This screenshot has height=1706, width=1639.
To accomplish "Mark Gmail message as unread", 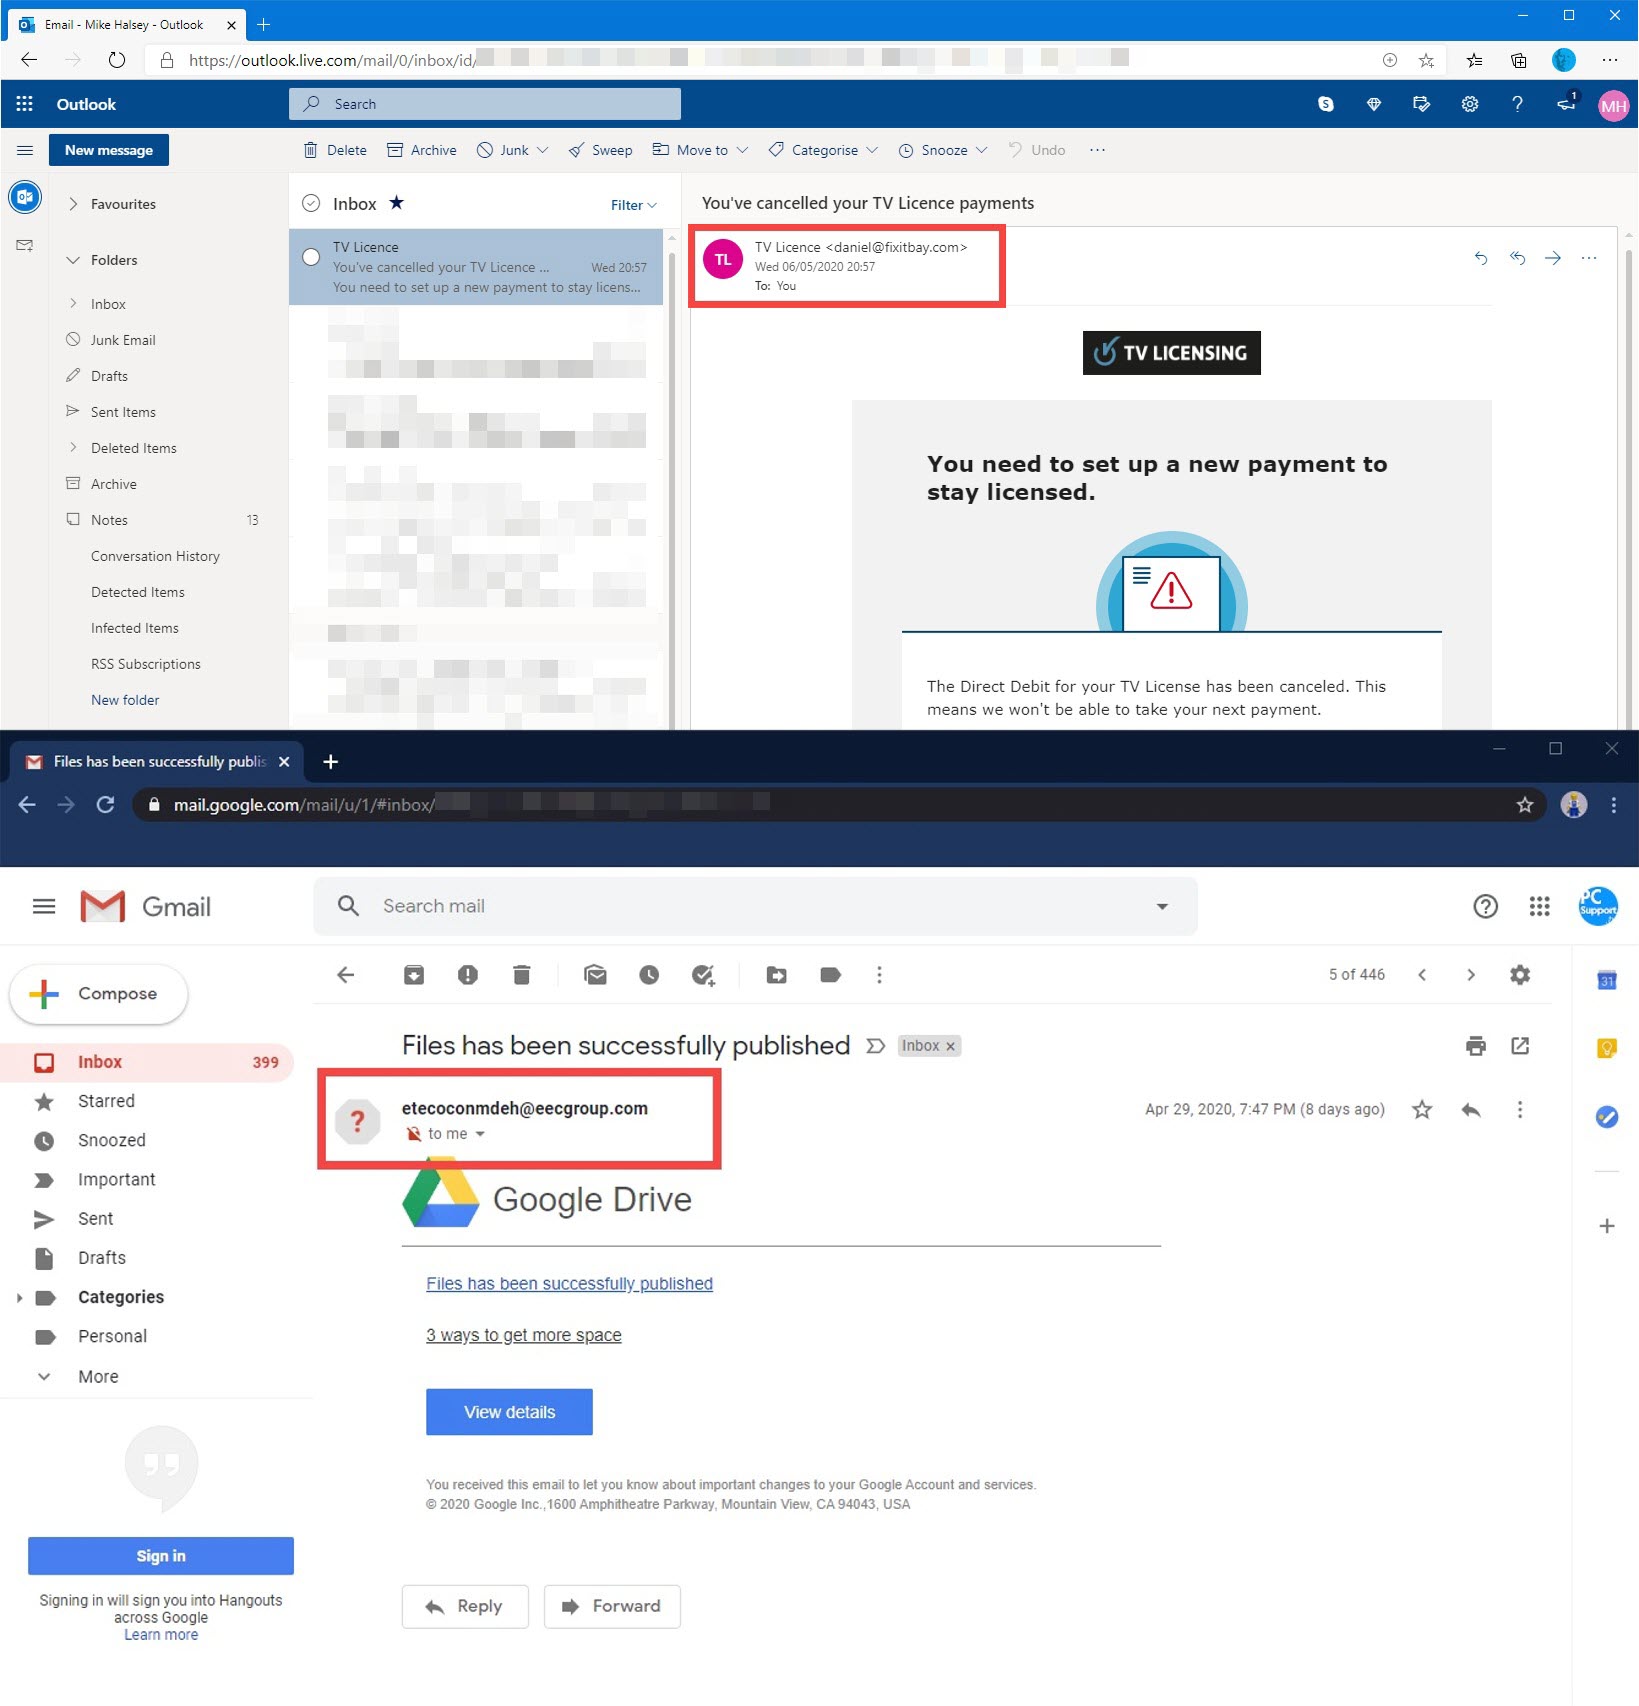I will [x=595, y=975].
